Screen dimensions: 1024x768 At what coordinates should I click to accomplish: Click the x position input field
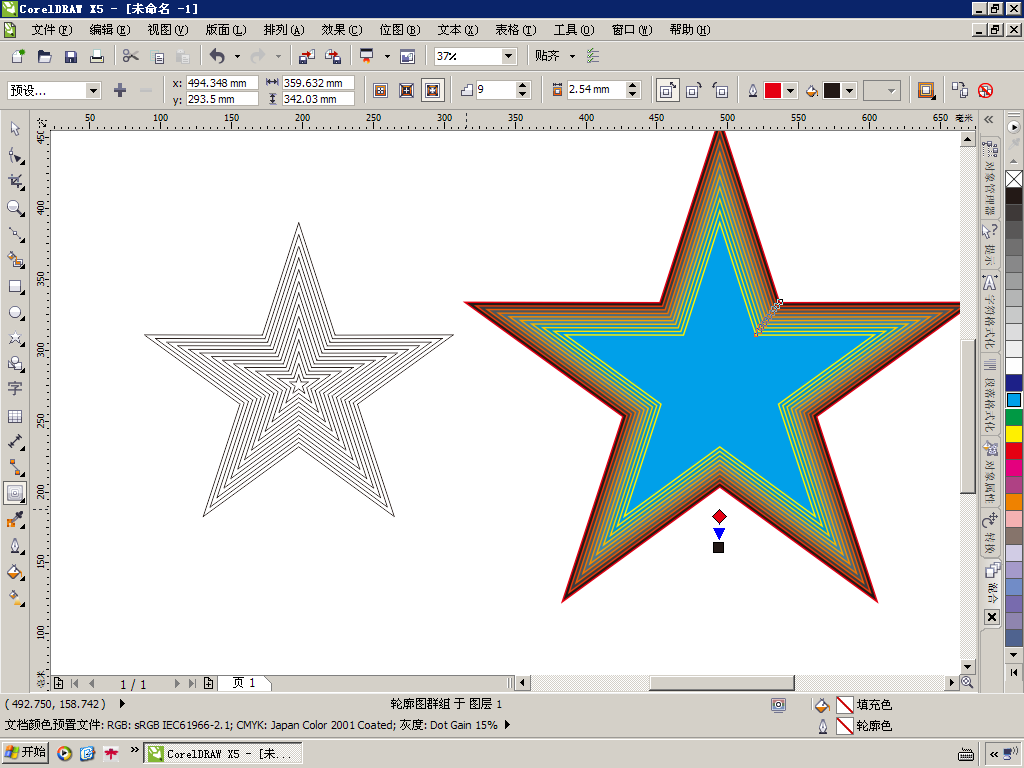coord(222,83)
